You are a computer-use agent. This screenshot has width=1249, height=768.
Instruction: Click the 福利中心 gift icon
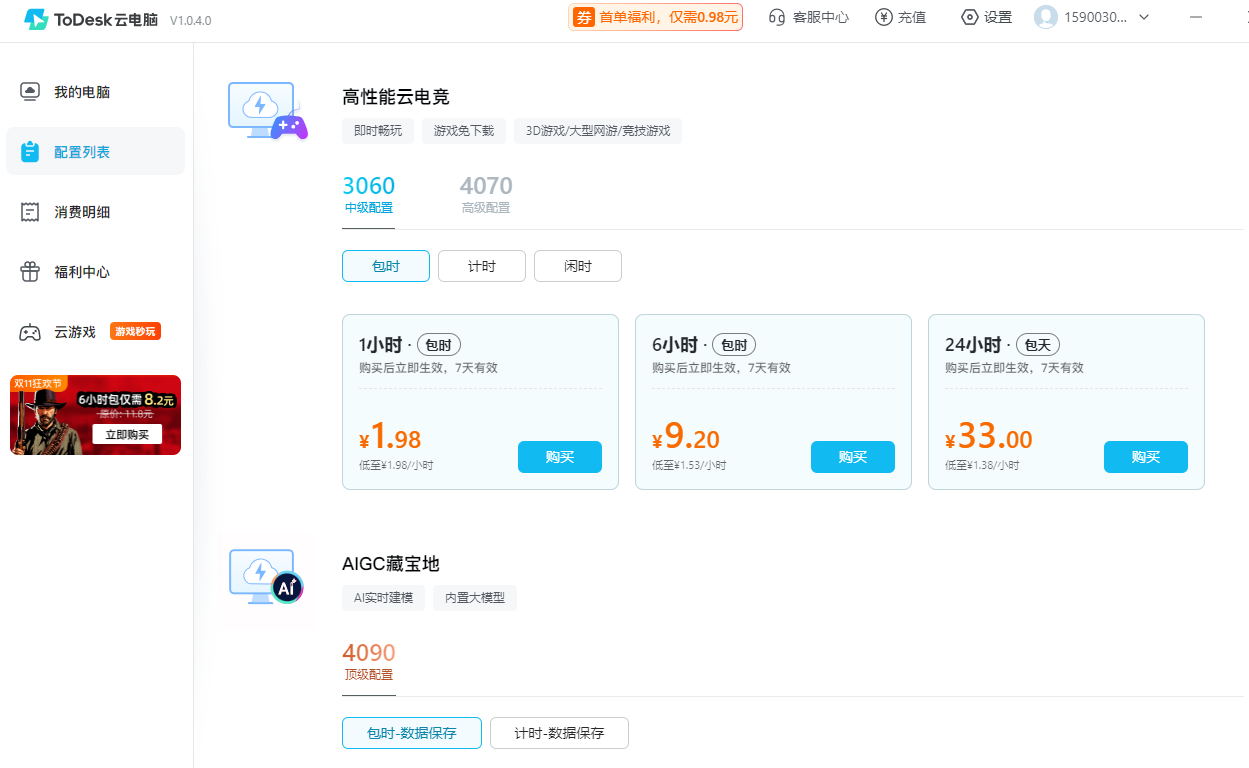(30, 272)
